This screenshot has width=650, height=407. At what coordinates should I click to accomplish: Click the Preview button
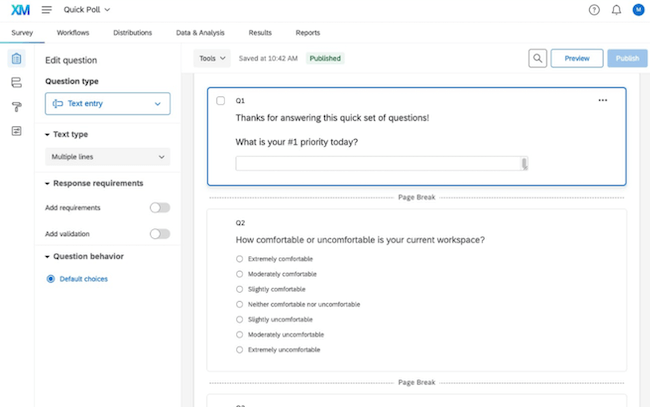point(577,58)
